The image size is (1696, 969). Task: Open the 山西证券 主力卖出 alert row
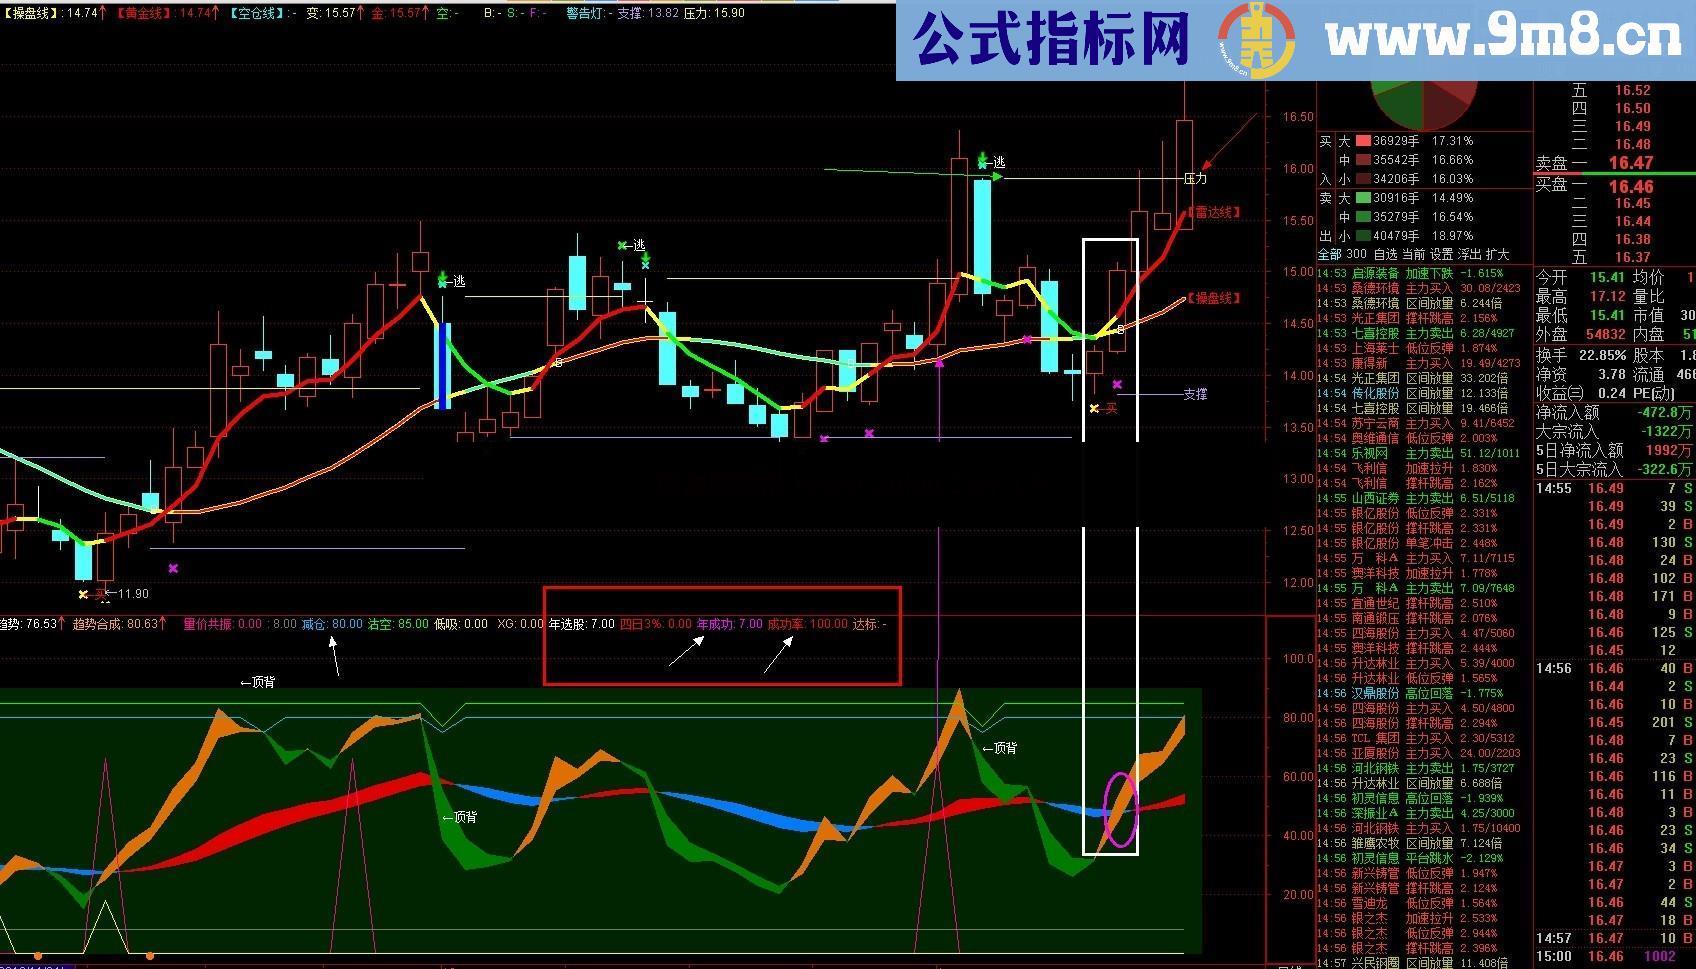[x=1424, y=498]
